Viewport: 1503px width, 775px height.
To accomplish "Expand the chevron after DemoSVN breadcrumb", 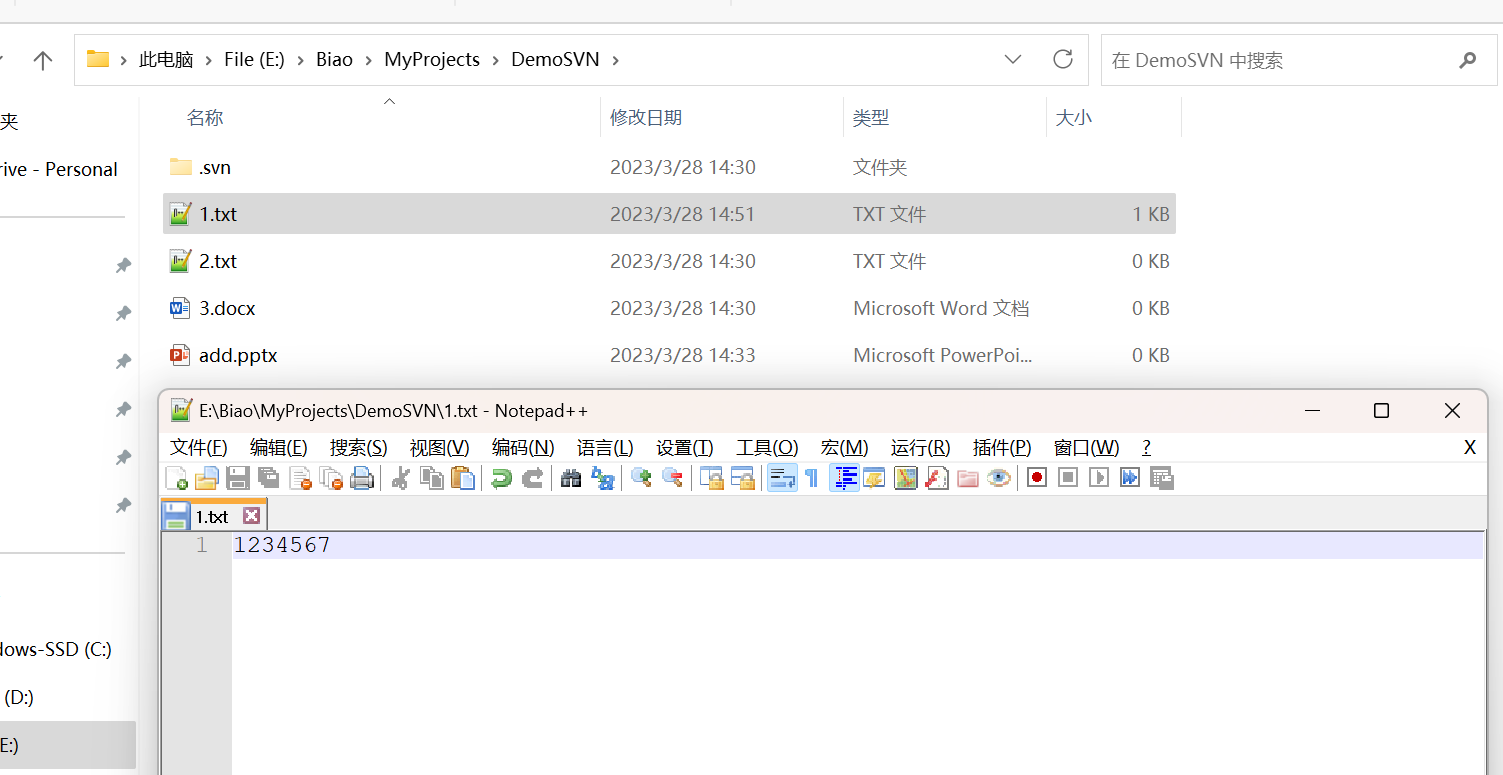I will [615, 60].
